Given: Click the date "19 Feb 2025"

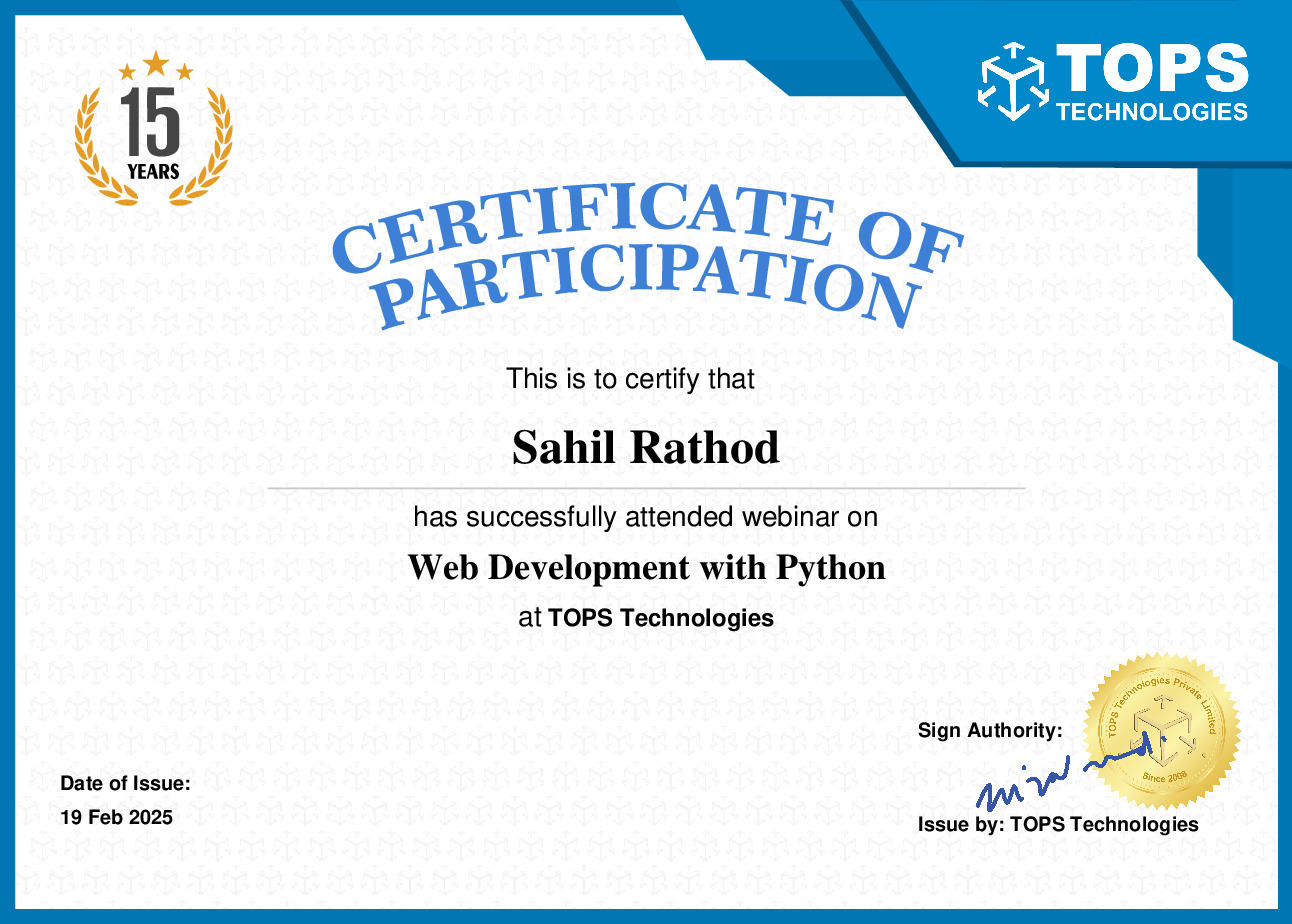Looking at the screenshot, I should (x=116, y=817).
